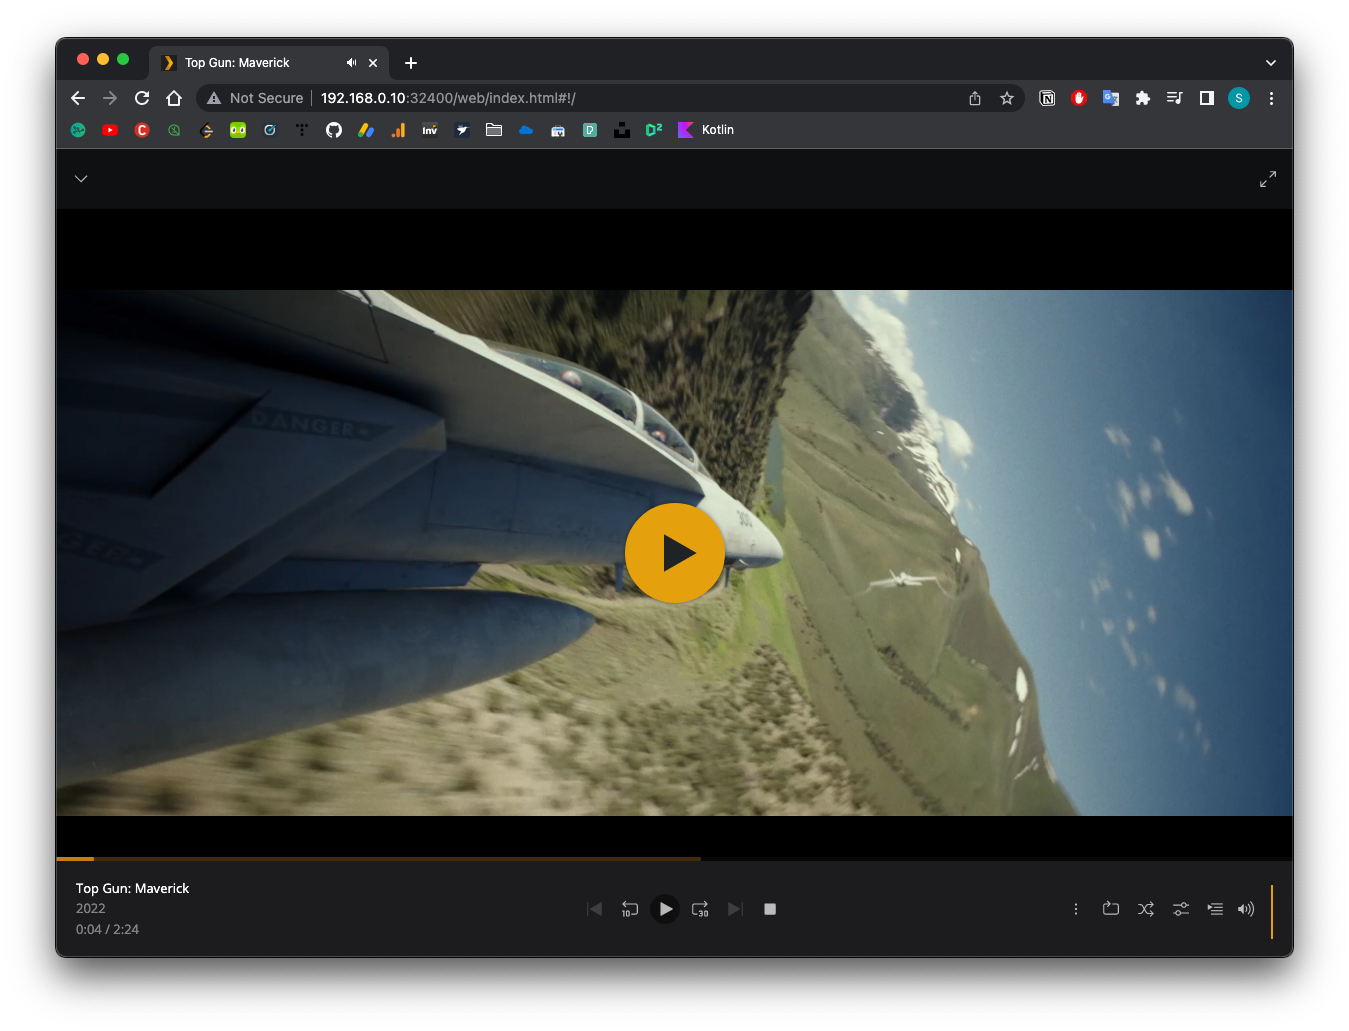The height and width of the screenshot is (1031, 1349).
Task: Close the Top Gun: Maverick tab
Action: [373, 63]
